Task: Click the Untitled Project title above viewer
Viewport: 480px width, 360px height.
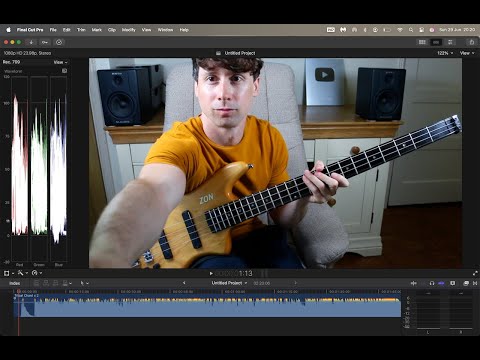Action: point(240,53)
